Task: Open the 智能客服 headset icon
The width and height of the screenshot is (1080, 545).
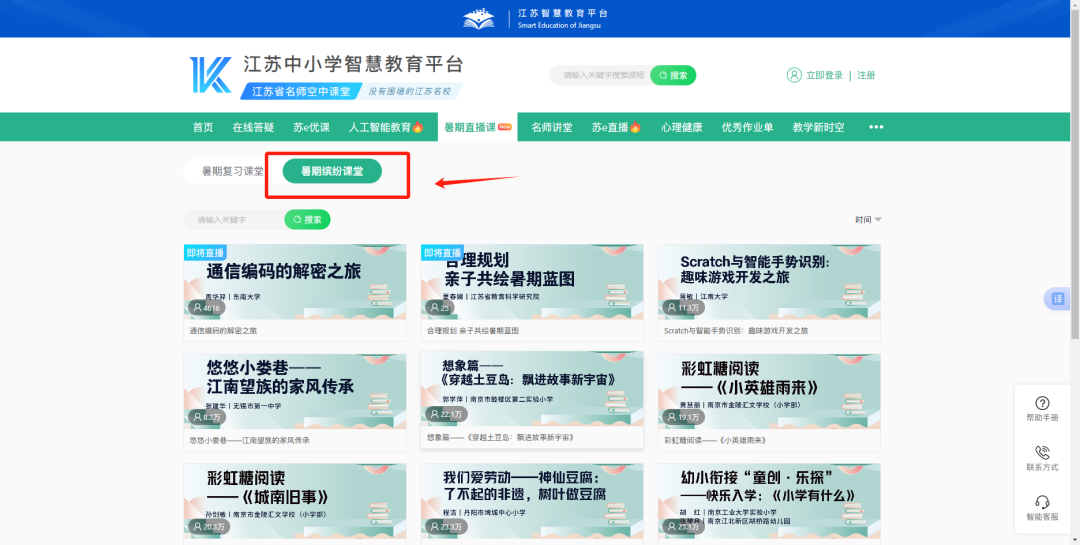Action: click(x=1042, y=502)
